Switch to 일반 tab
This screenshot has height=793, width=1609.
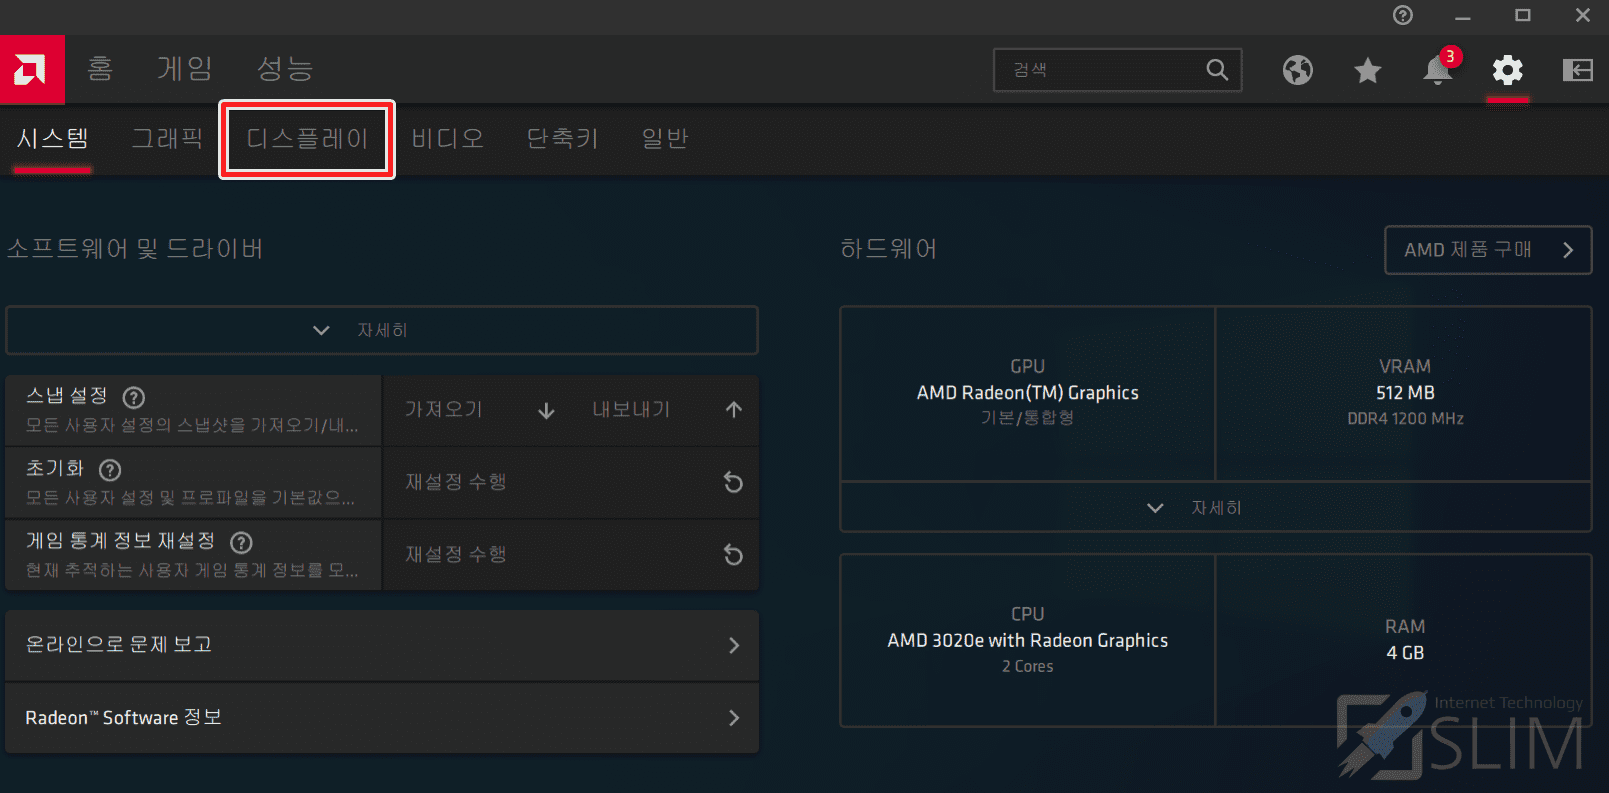(x=665, y=139)
